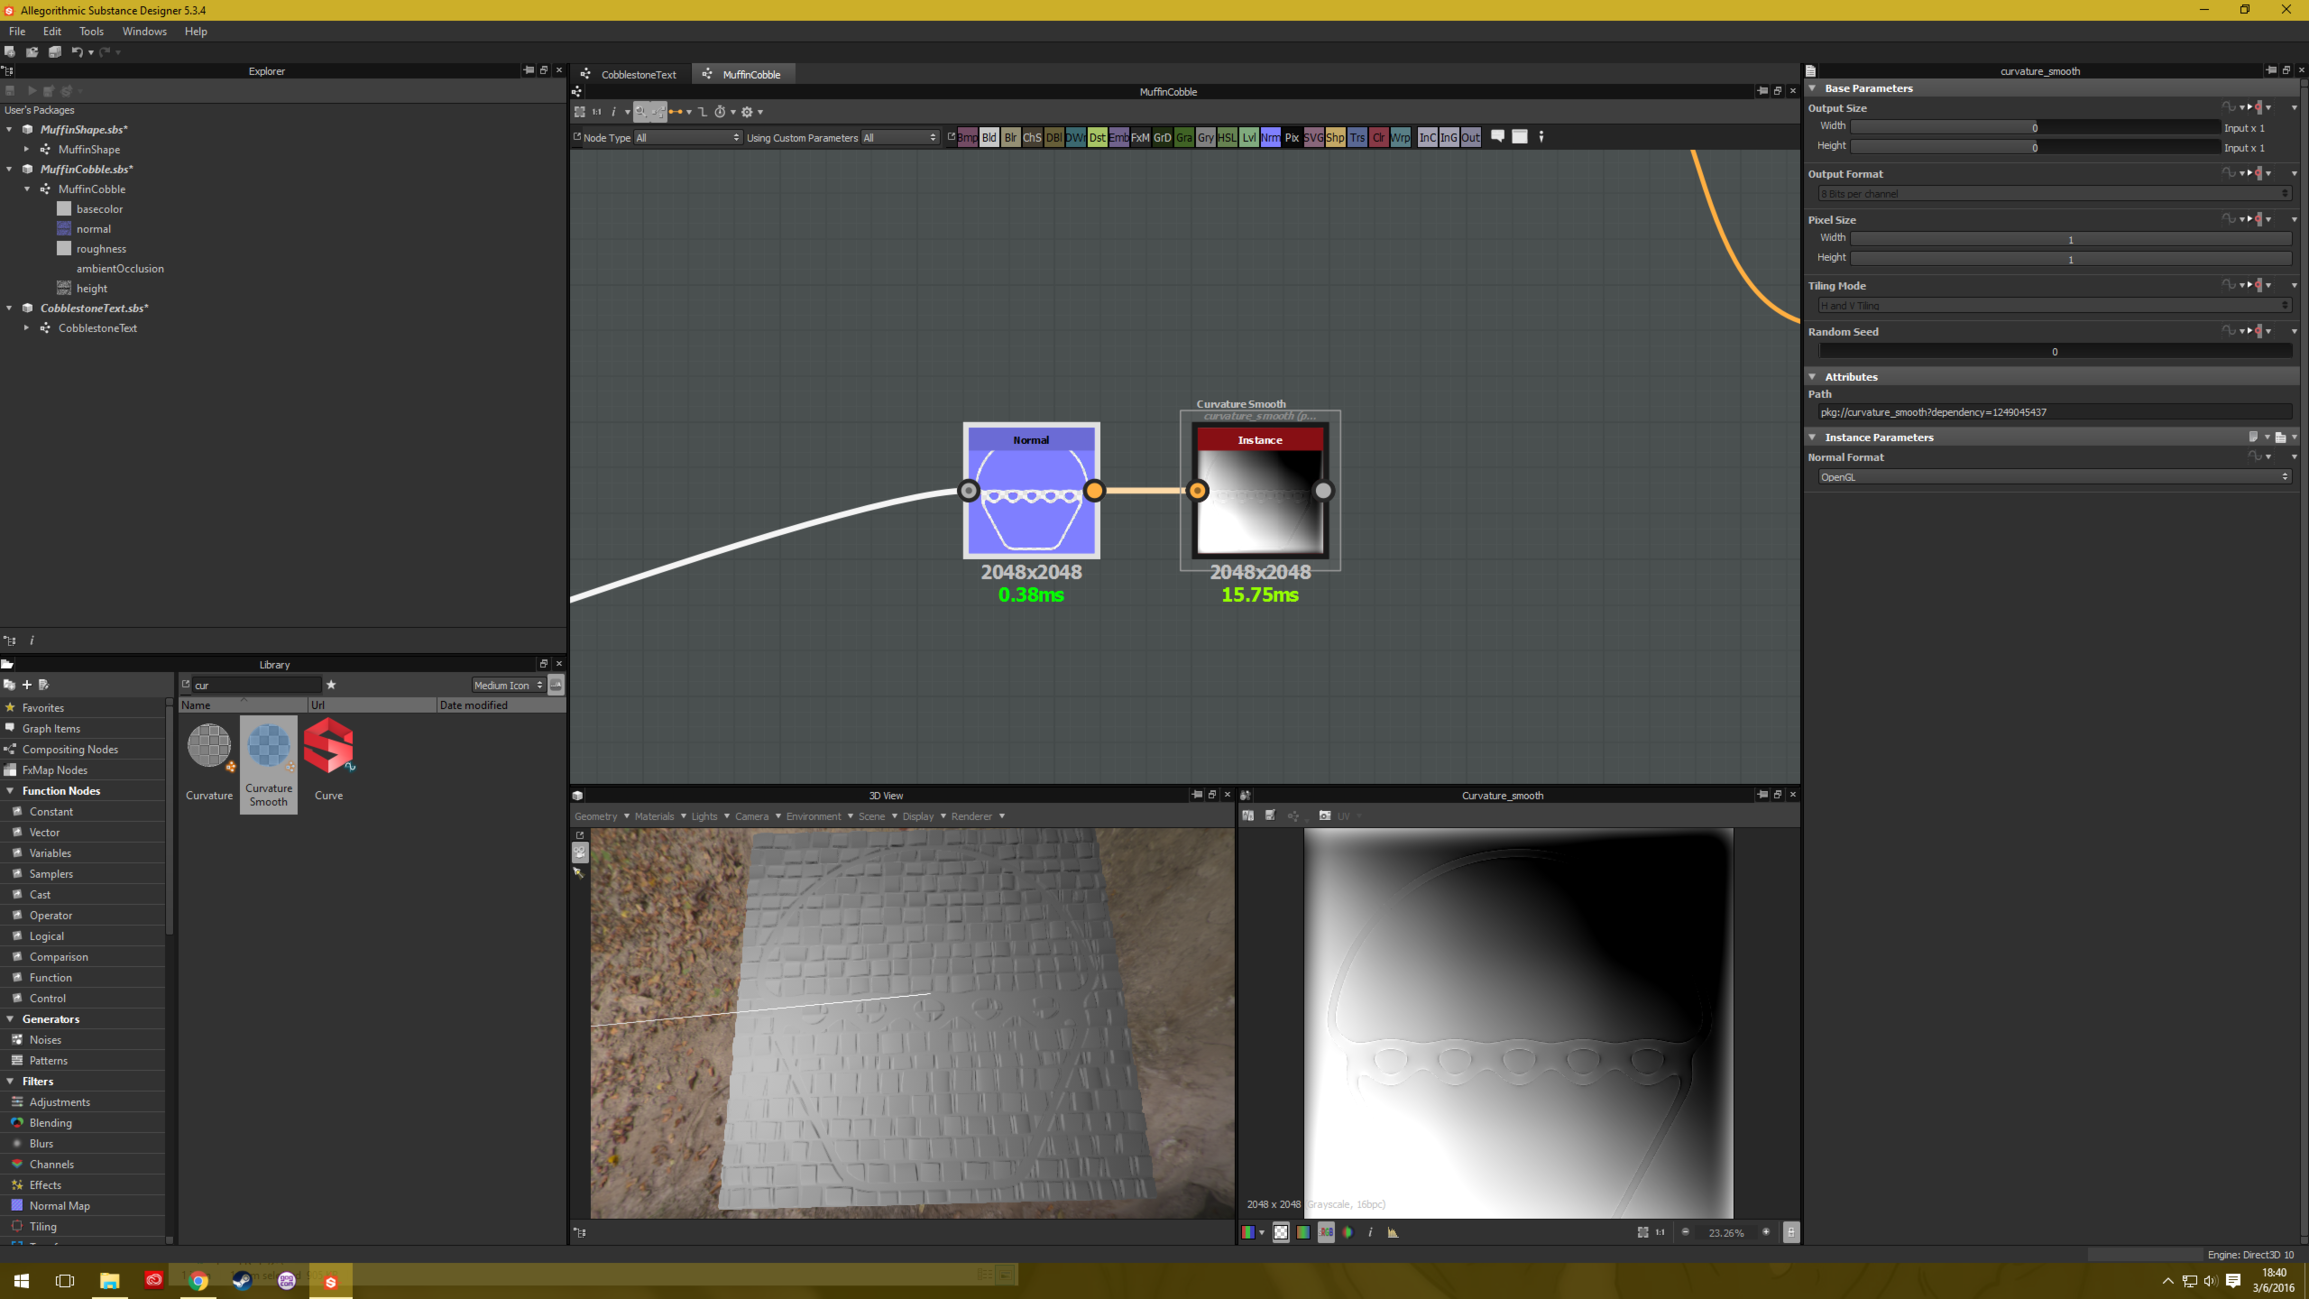Open Chrome from the taskbar
2309x1299 pixels.
[x=198, y=1281]
